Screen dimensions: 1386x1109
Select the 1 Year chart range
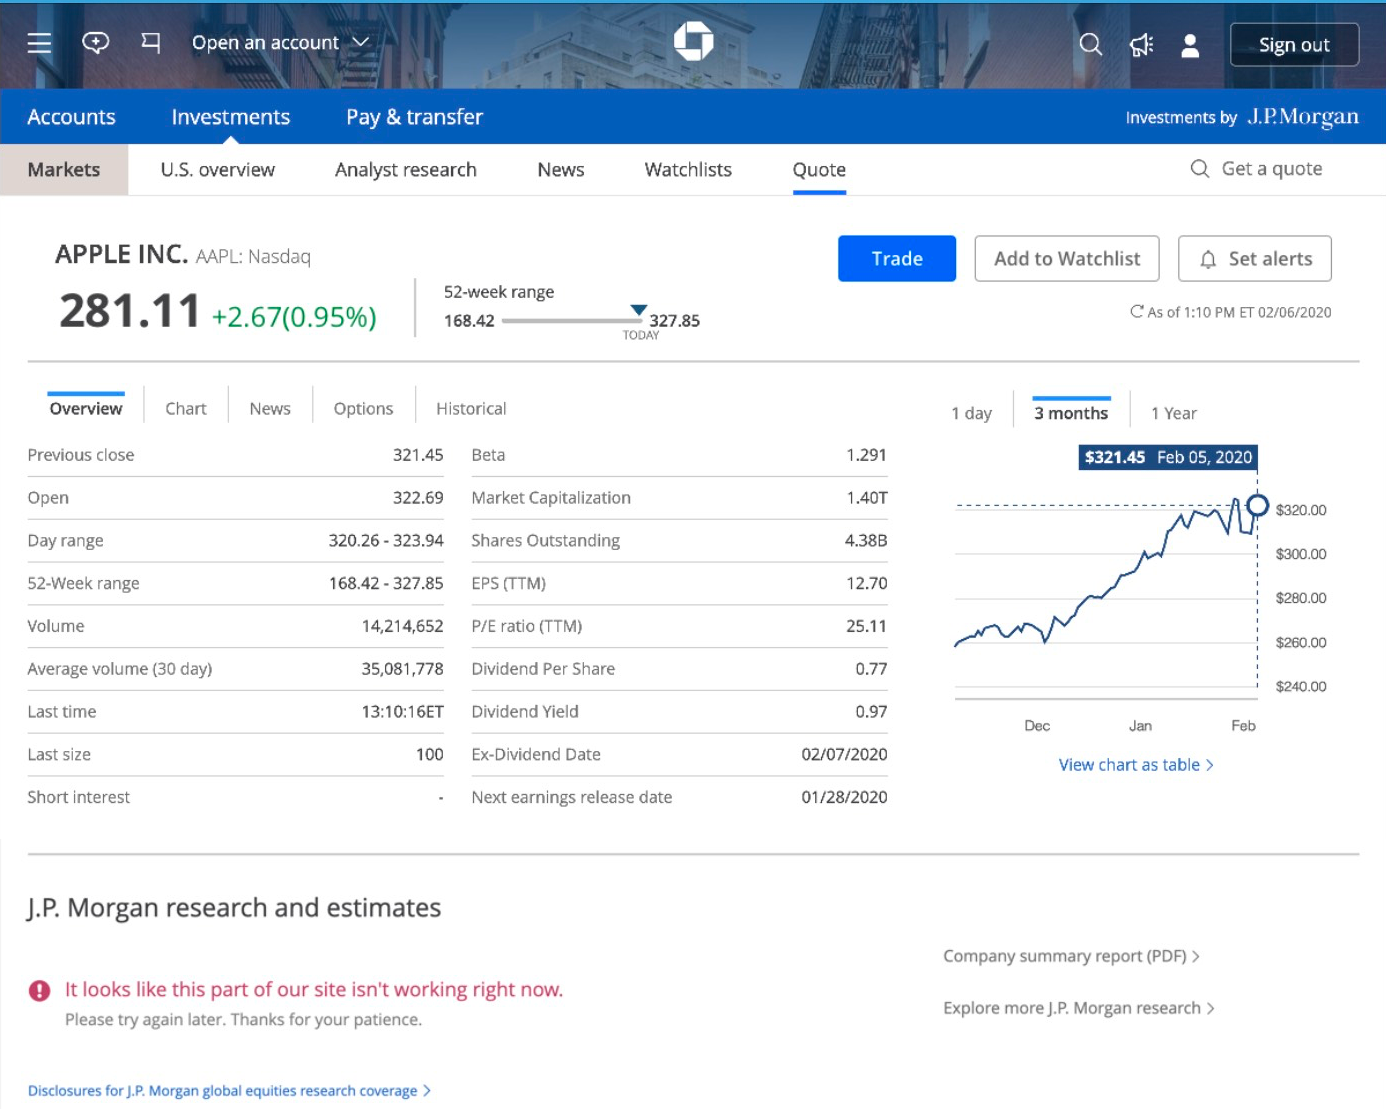[x=1173, y=414]
